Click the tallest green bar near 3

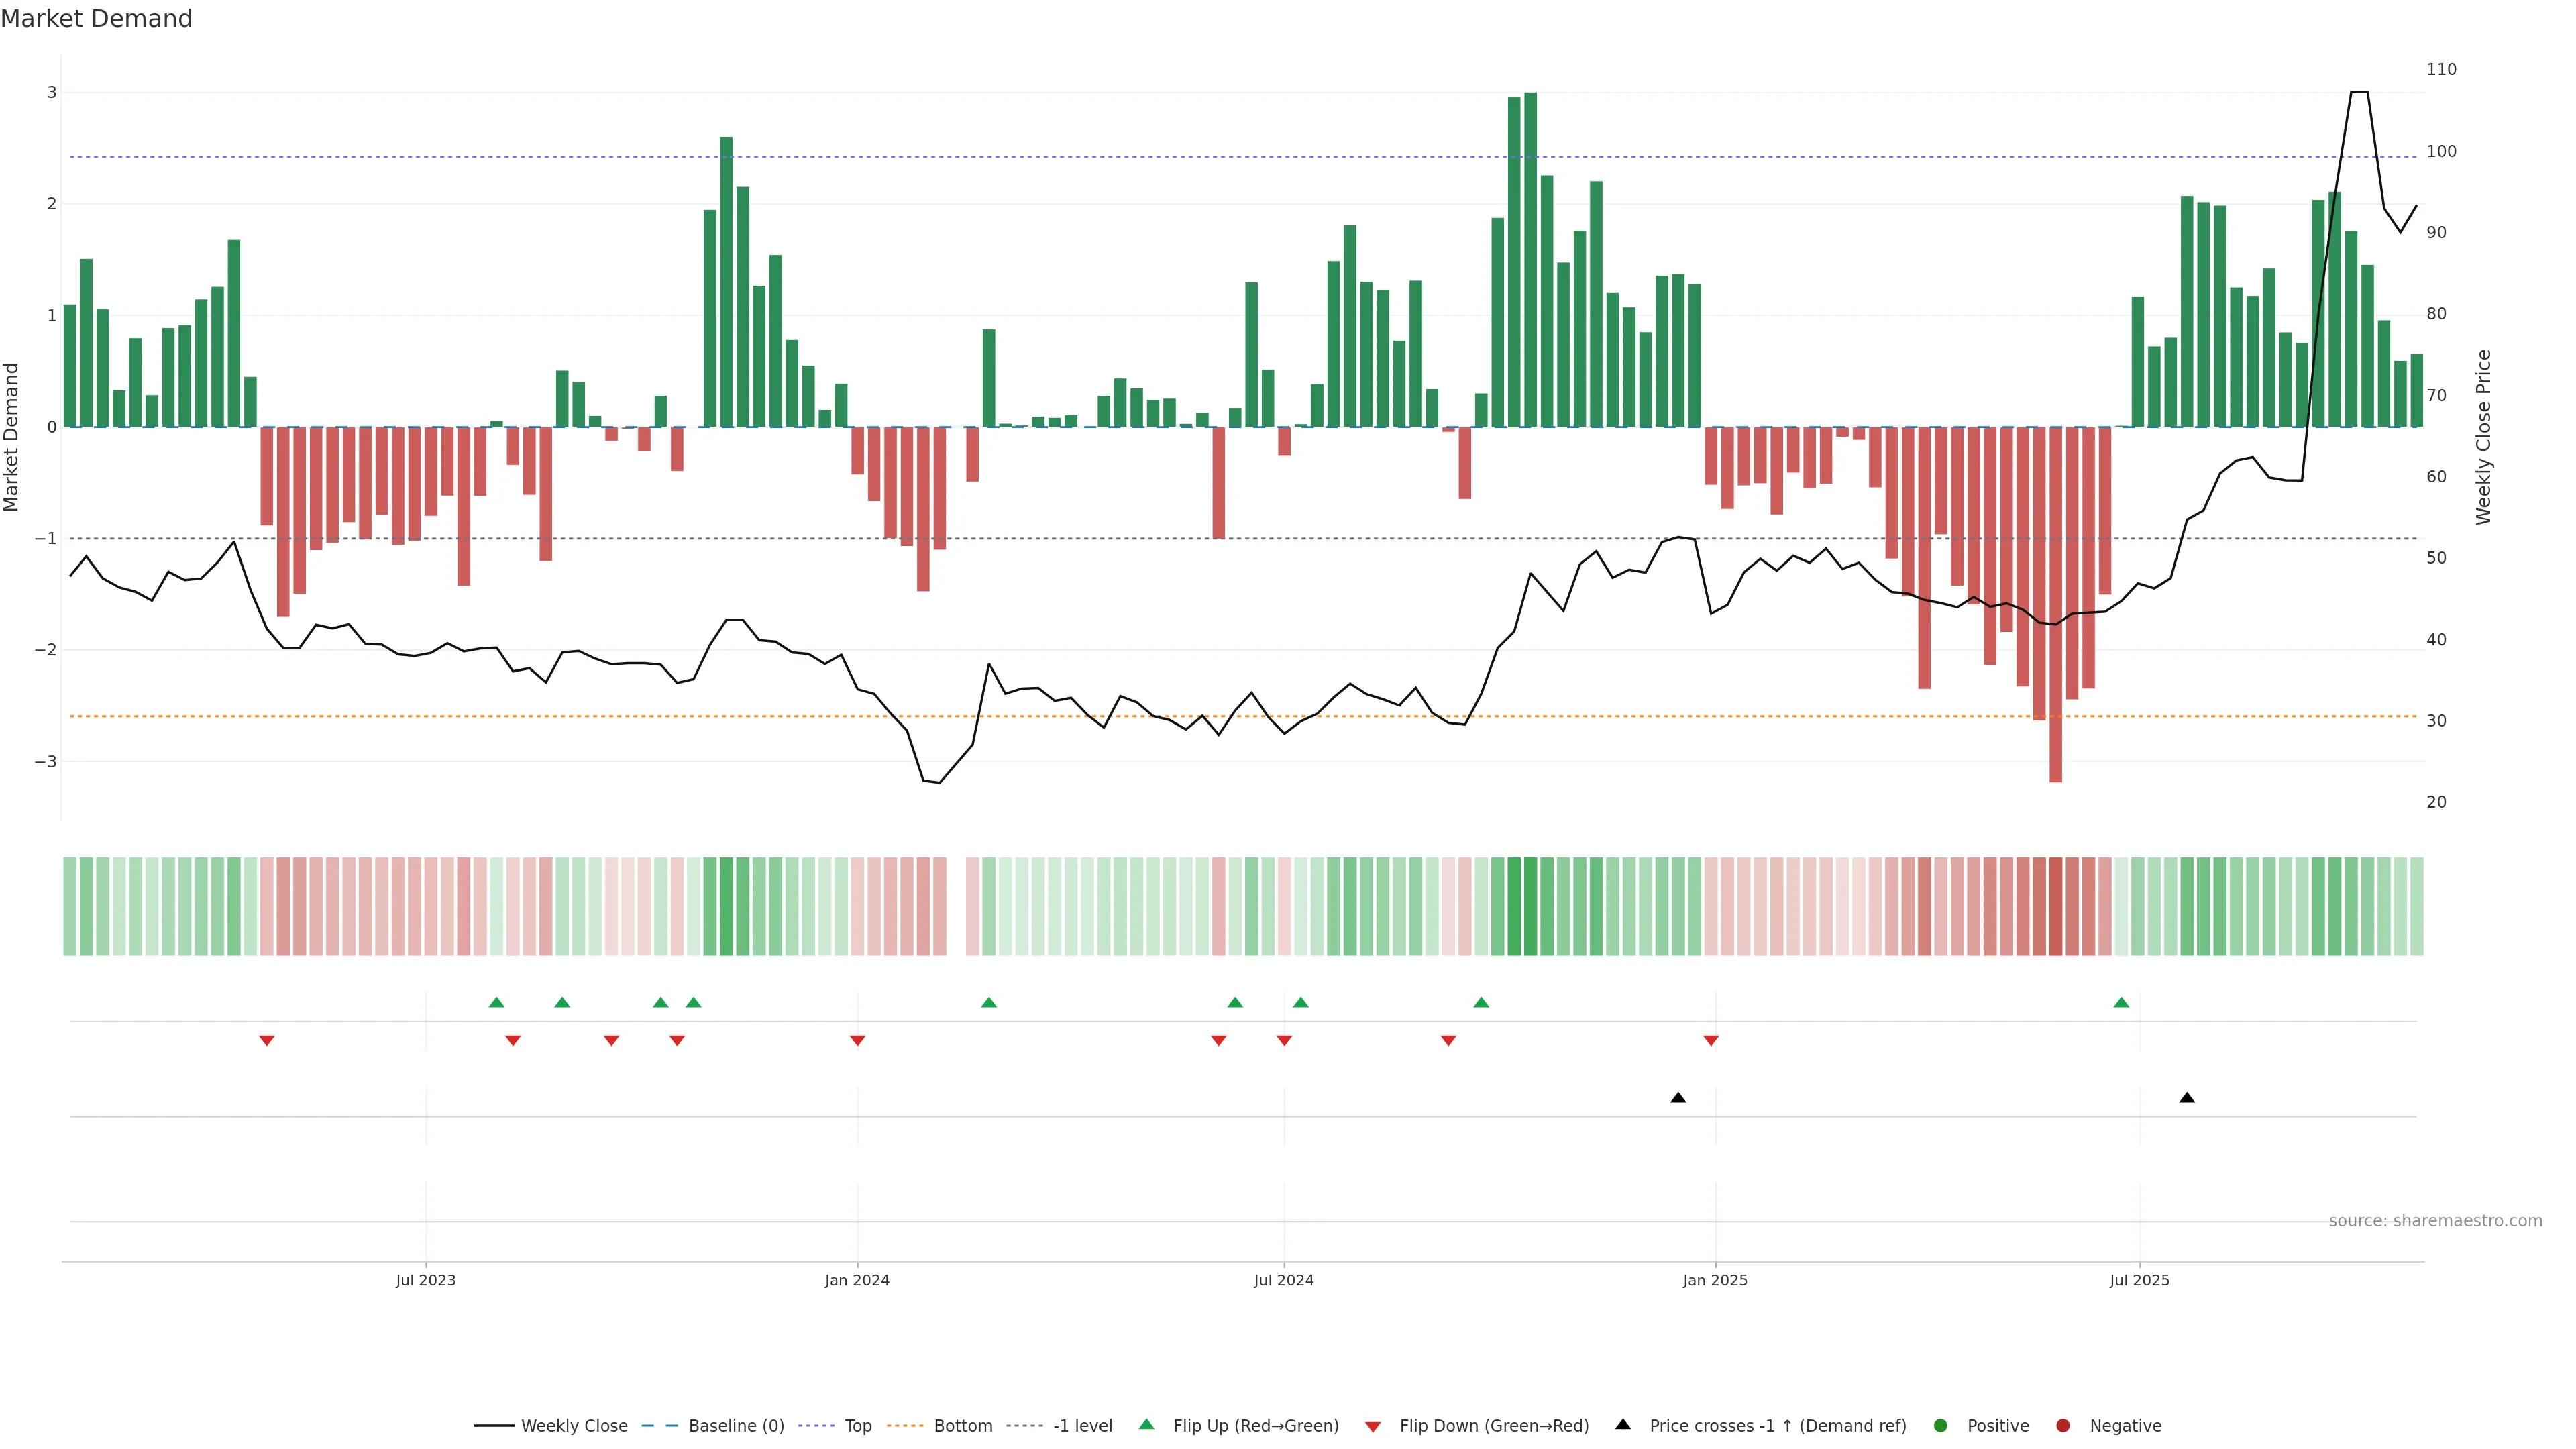tap(1530, 260)
